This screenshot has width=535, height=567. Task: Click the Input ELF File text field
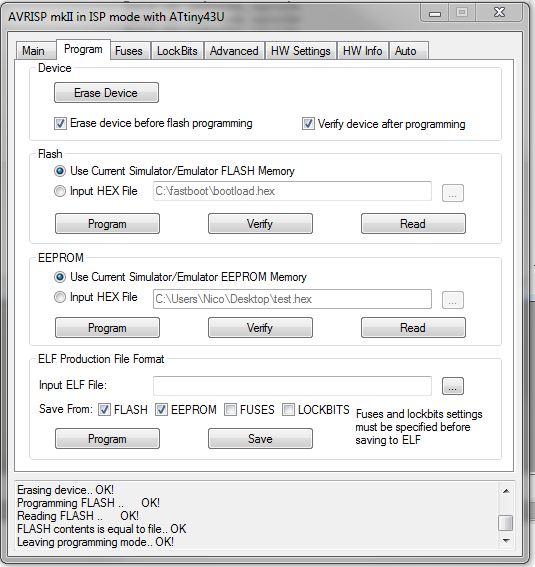(x=292, y=386)
